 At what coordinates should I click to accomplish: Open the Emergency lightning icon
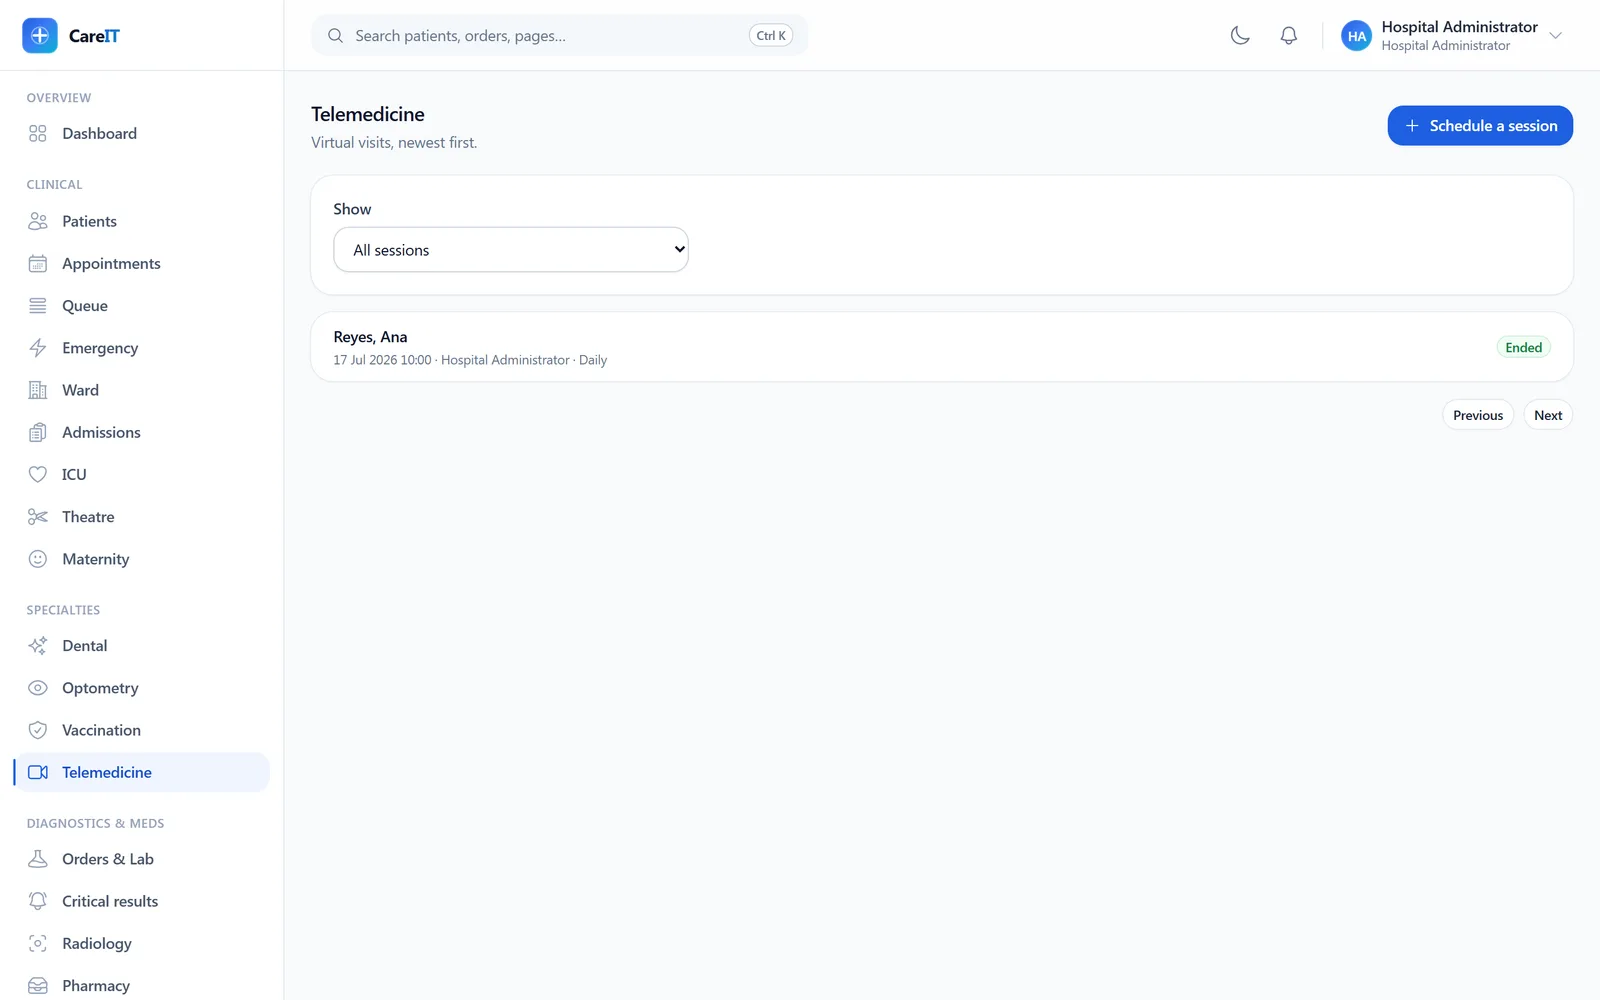point(38,348)
